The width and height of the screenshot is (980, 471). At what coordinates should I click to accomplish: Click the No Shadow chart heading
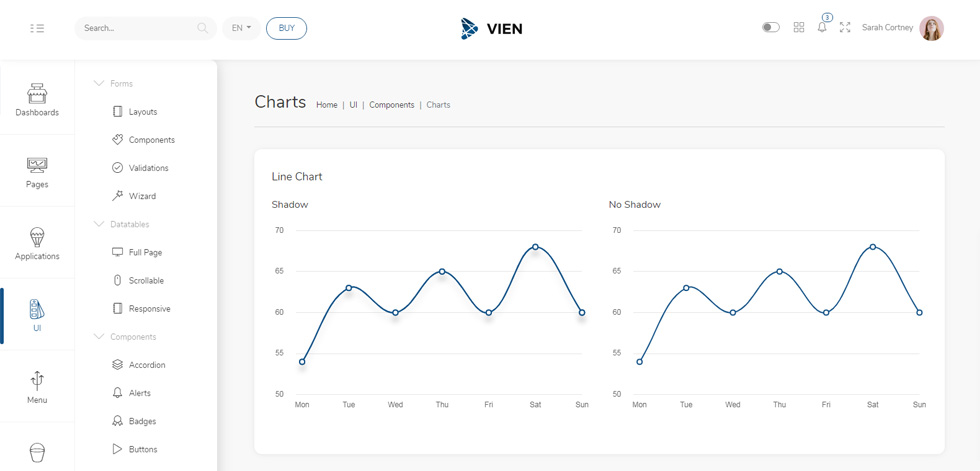click(634, 204)
